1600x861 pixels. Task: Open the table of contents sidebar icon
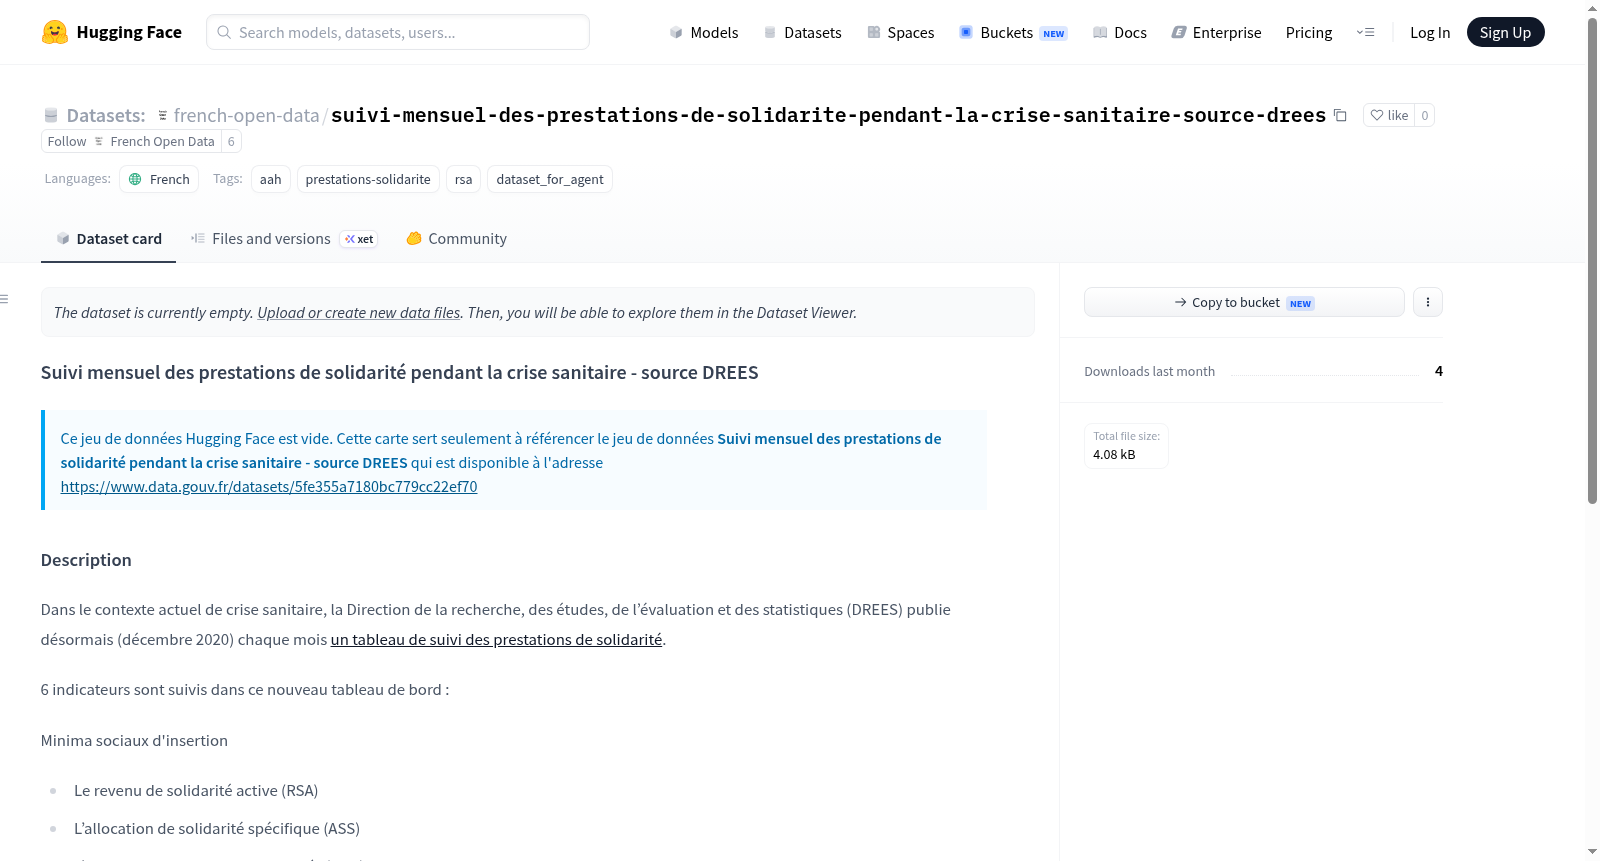pos(5,299)
